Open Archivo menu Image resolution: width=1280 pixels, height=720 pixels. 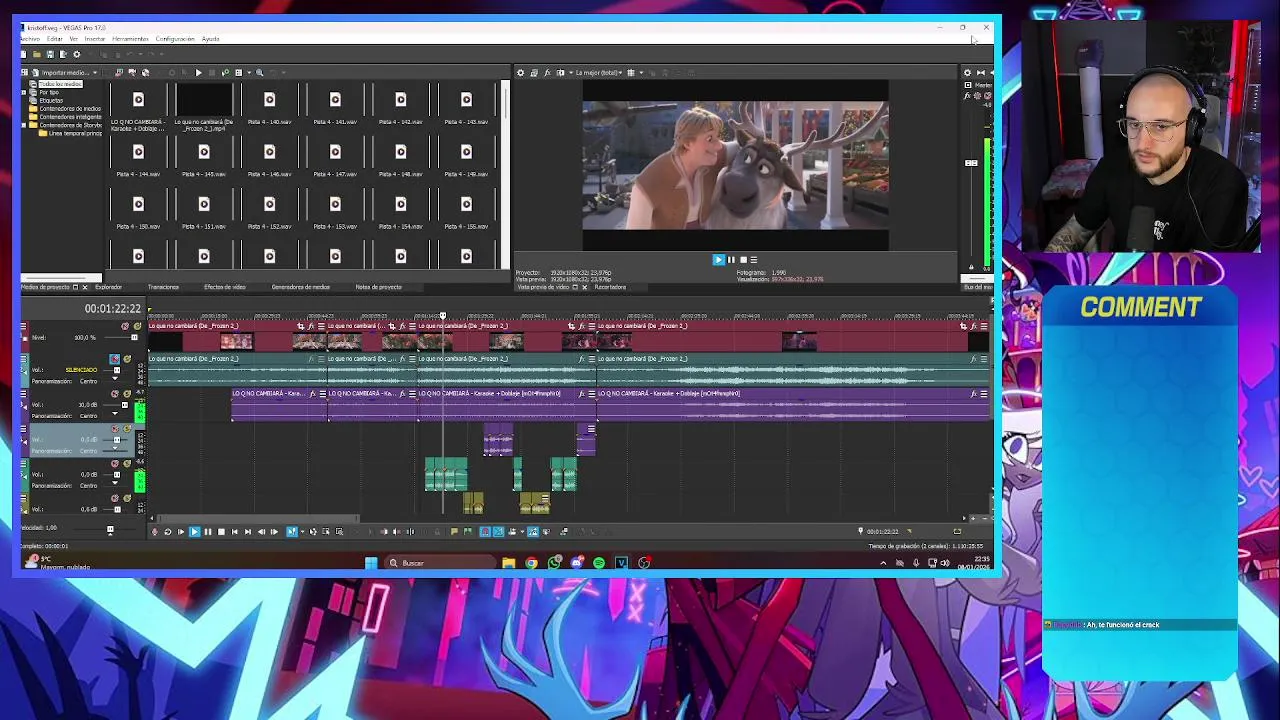click(x=30, y=39)
